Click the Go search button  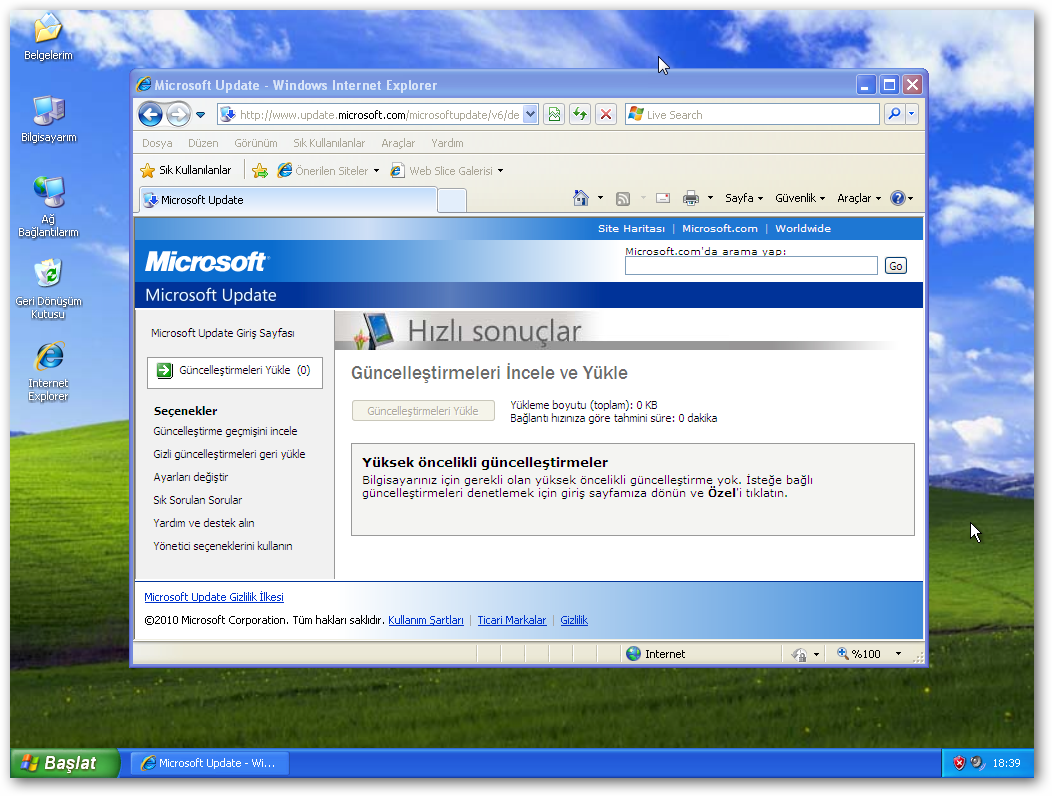[x=895, y=266]
